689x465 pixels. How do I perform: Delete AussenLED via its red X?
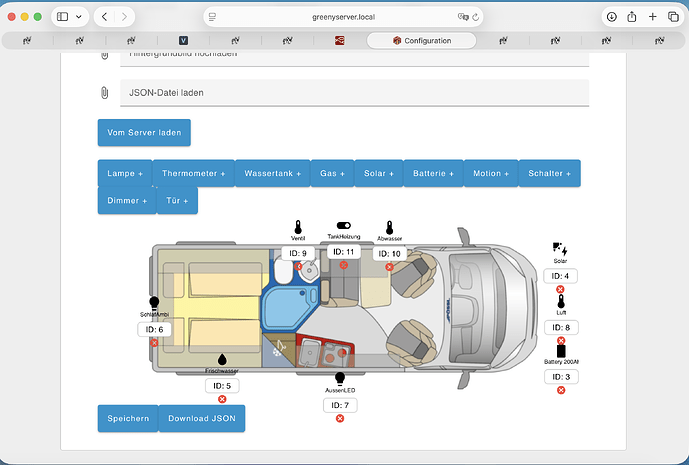point(340,418)
